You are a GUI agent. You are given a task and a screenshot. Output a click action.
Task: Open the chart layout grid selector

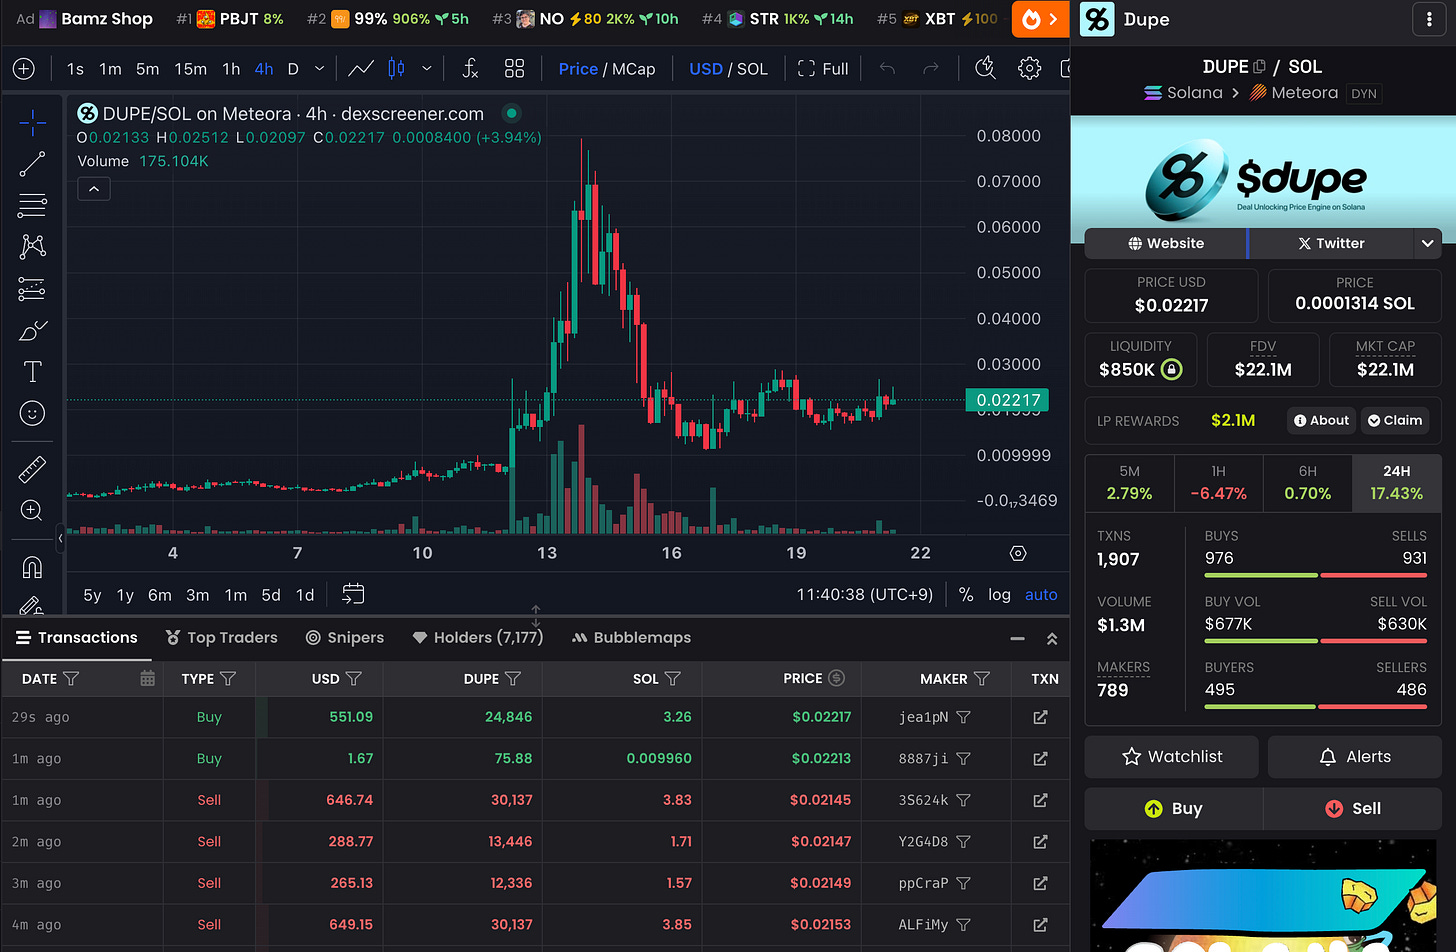[x=514, y=68]
